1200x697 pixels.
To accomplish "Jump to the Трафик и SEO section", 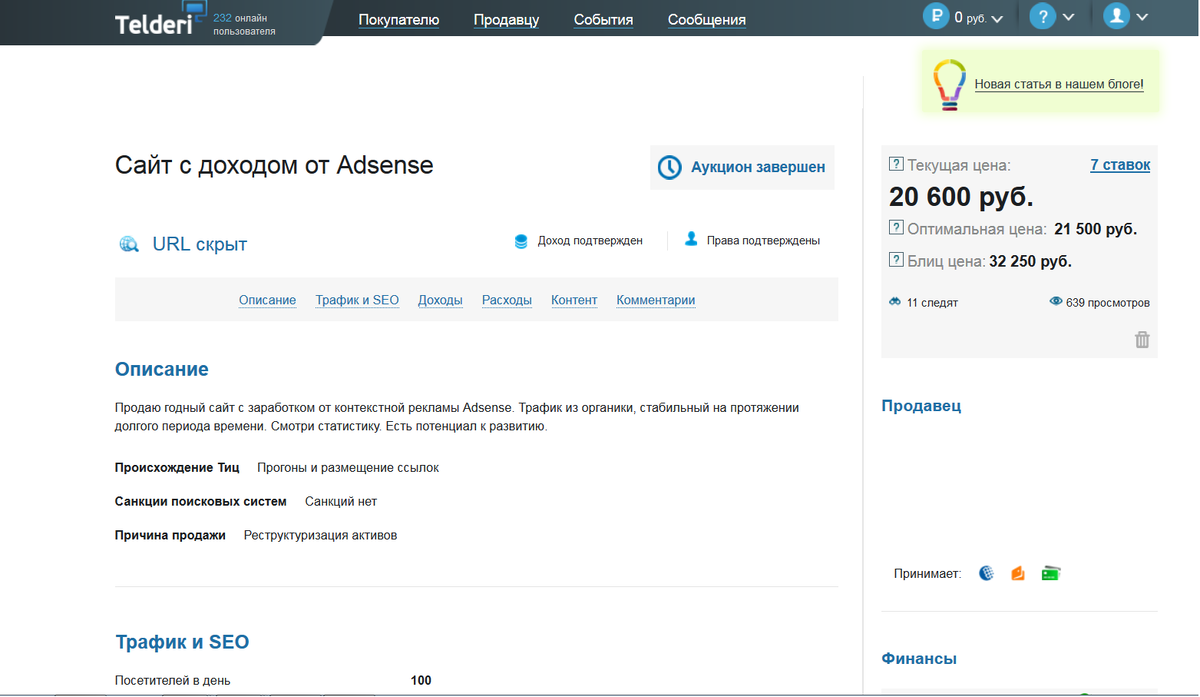I will click(357, 300).
